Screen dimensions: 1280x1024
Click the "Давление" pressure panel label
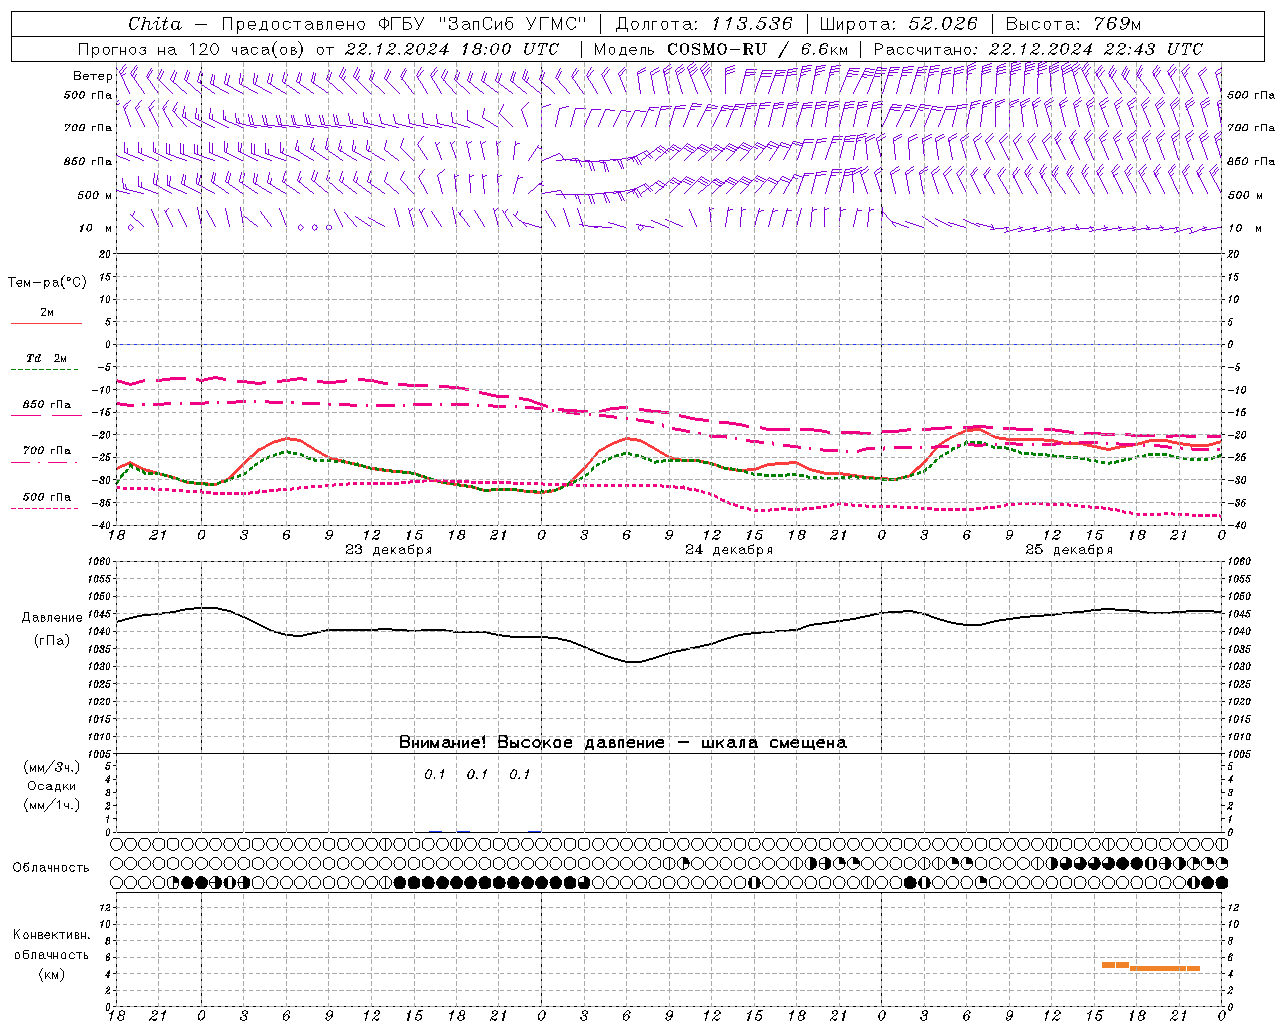tap(52, 618)
